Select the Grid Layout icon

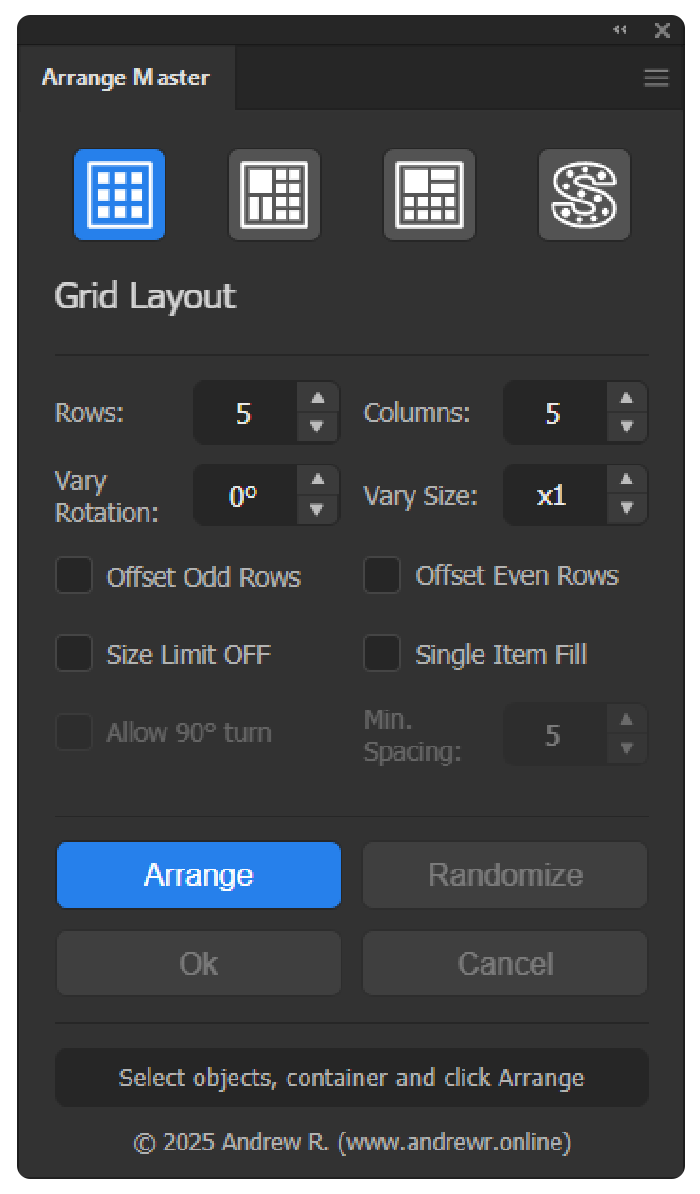(119, 195)
